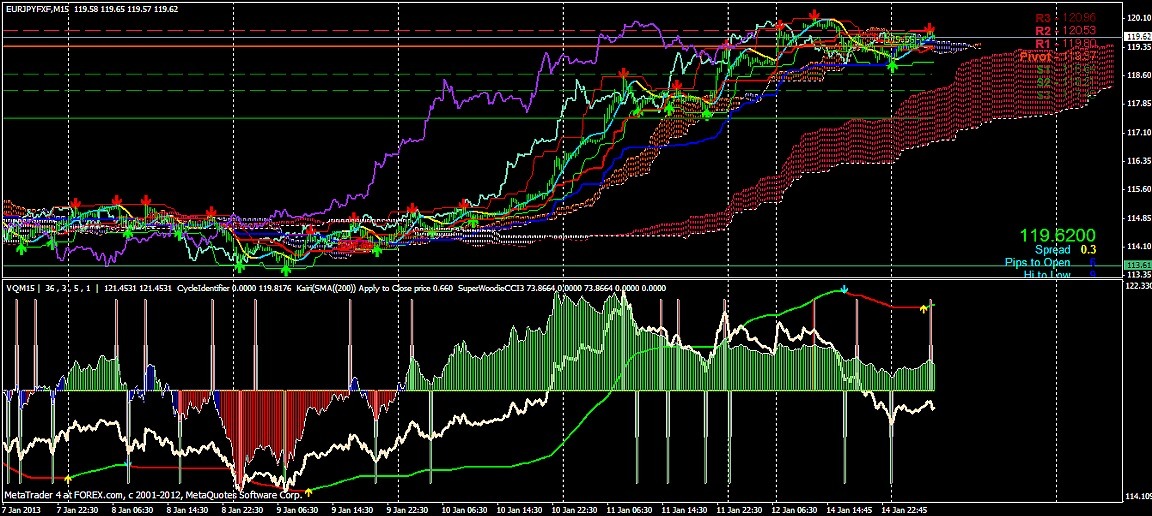Click the 8 Jan 14:30 time label
1152x516 pixels.
tap(188, 509)
